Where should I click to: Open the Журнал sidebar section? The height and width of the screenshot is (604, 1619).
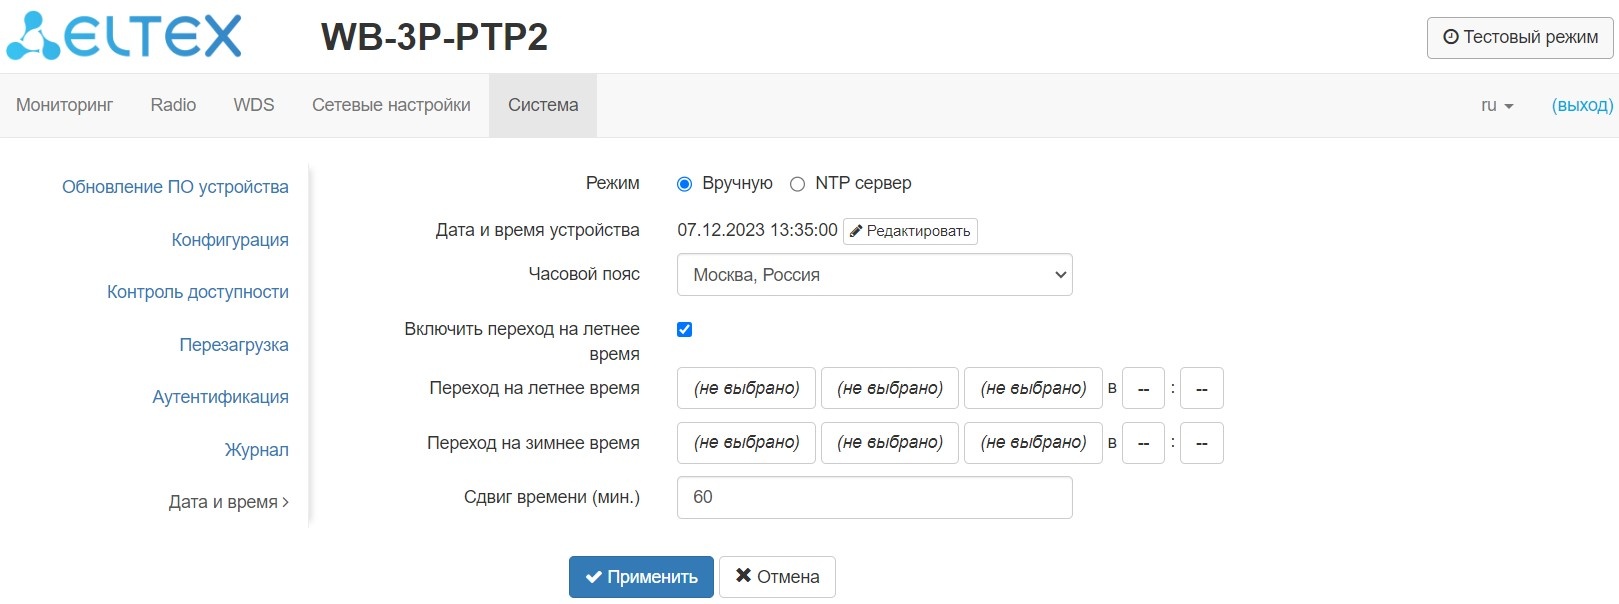256,450
